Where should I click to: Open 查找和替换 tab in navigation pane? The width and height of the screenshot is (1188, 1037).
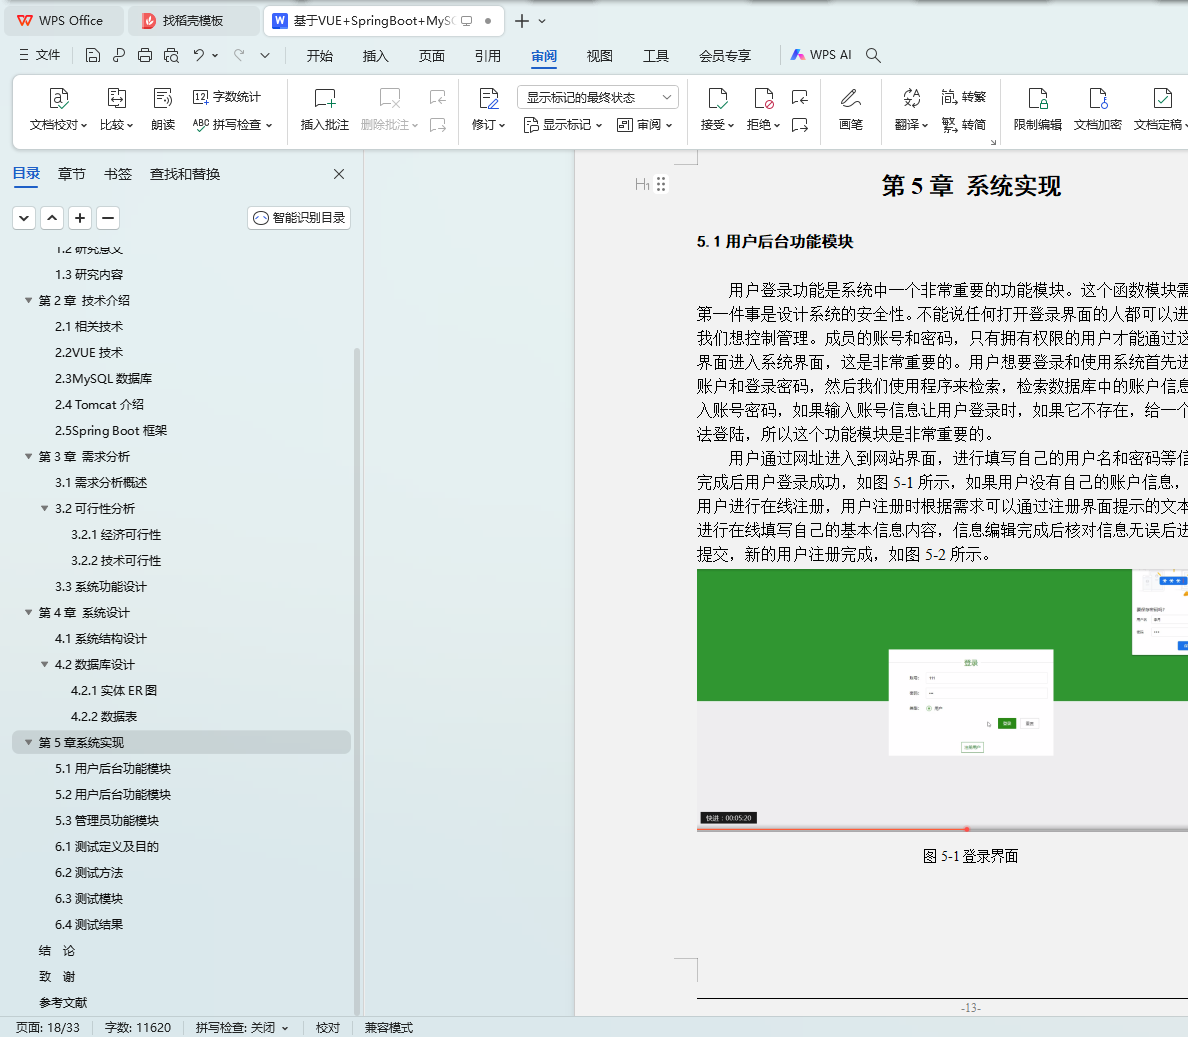coord(185,174)
